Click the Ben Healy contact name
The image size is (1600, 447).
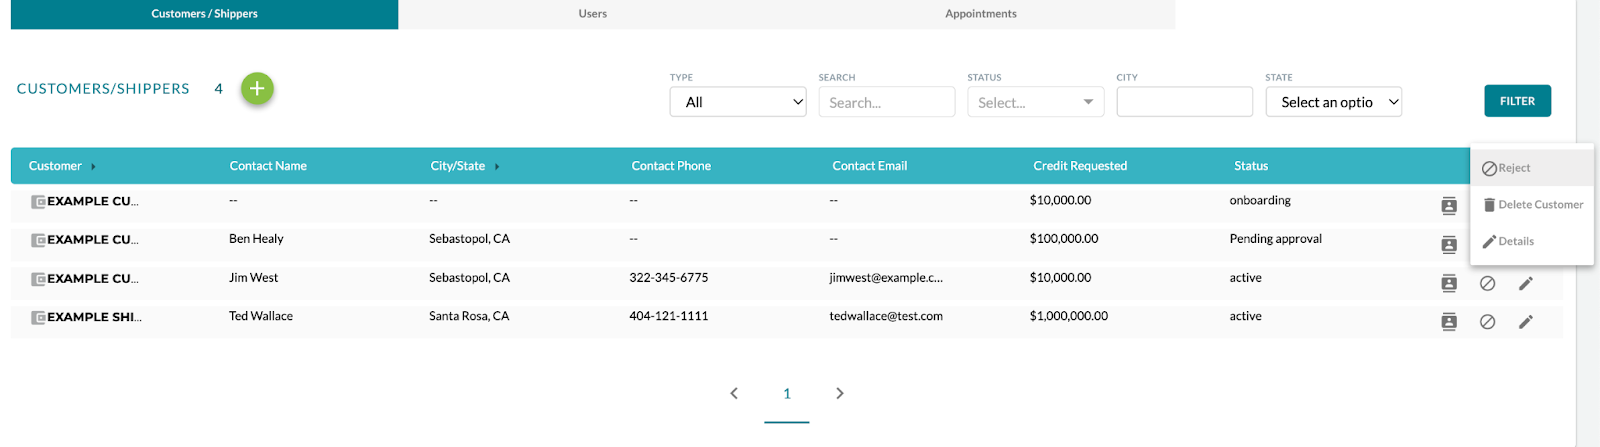pyautogui.click(x=256, y=239)
